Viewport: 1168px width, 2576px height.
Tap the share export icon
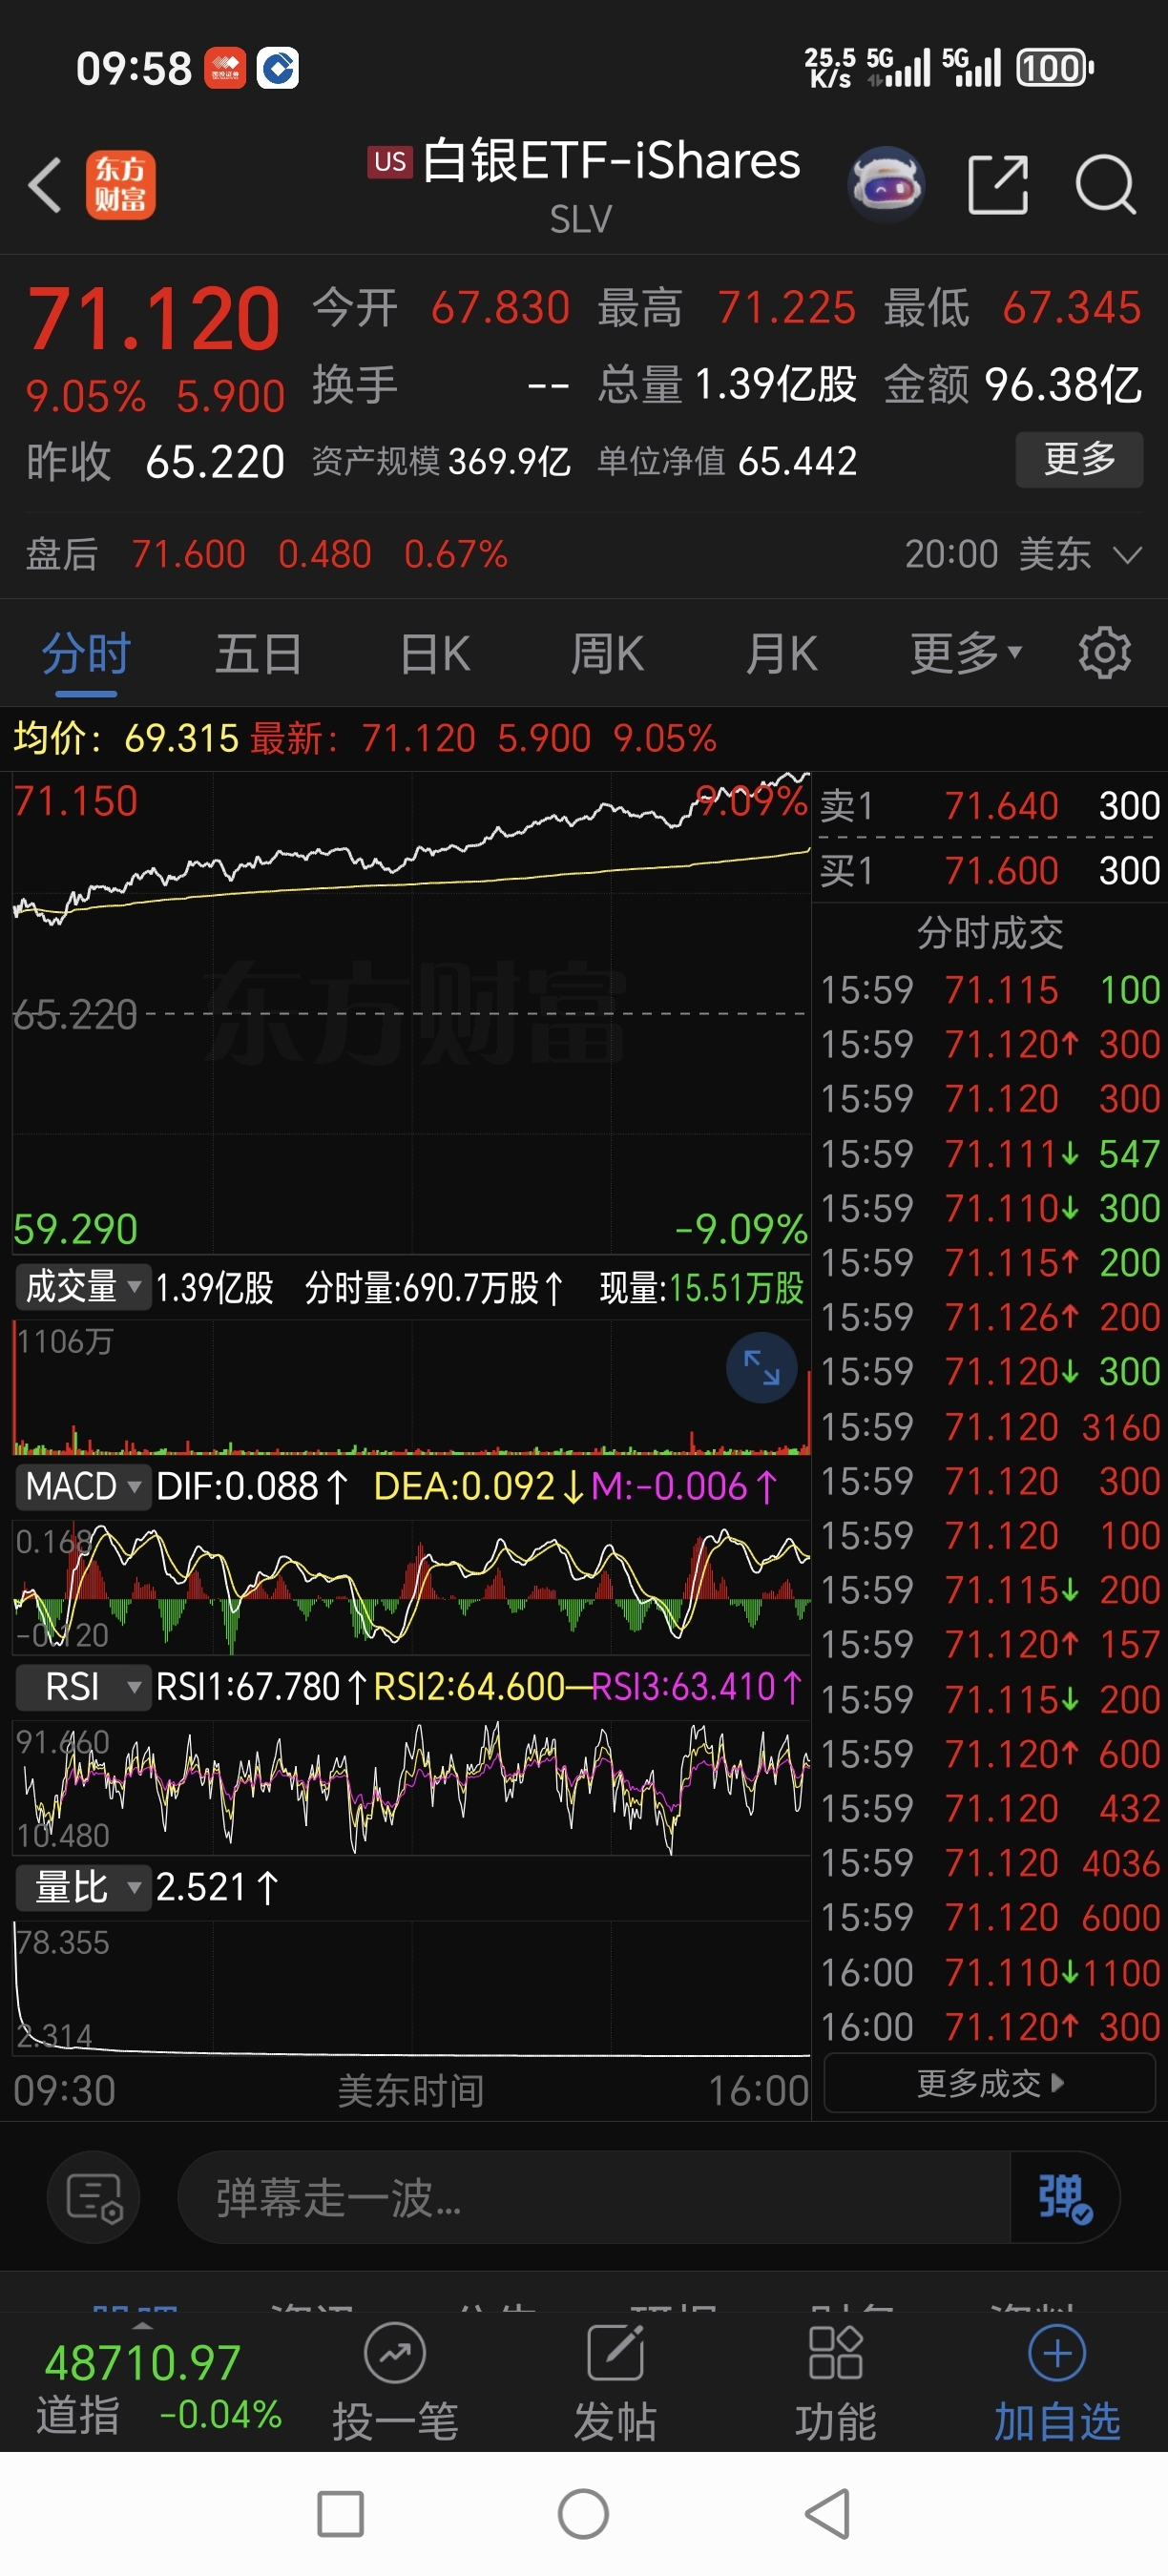point(998,185)
